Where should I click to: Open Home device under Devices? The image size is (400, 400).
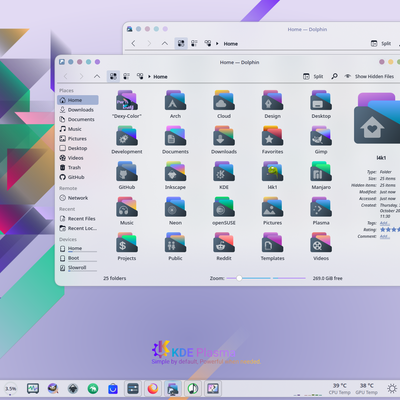[x=77, y=248]
